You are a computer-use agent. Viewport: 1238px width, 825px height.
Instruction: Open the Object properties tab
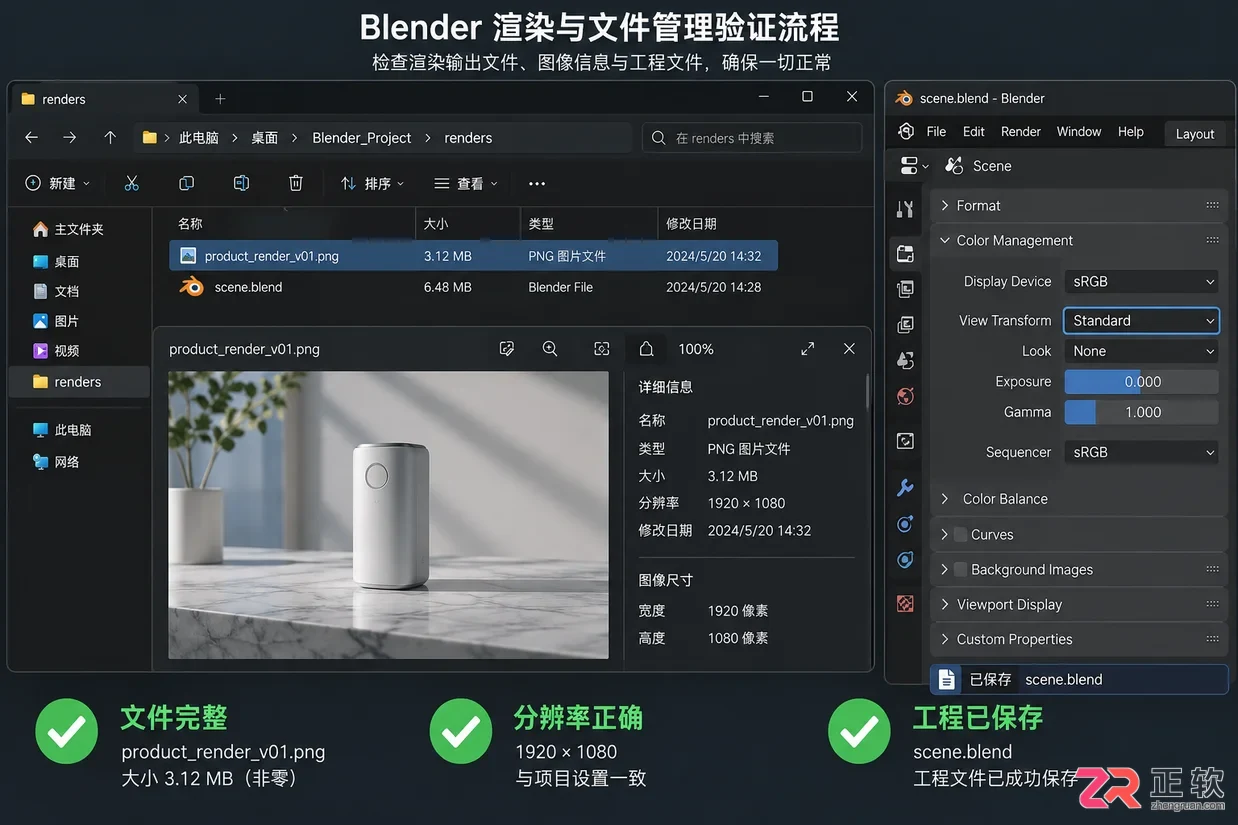[905, 441]
